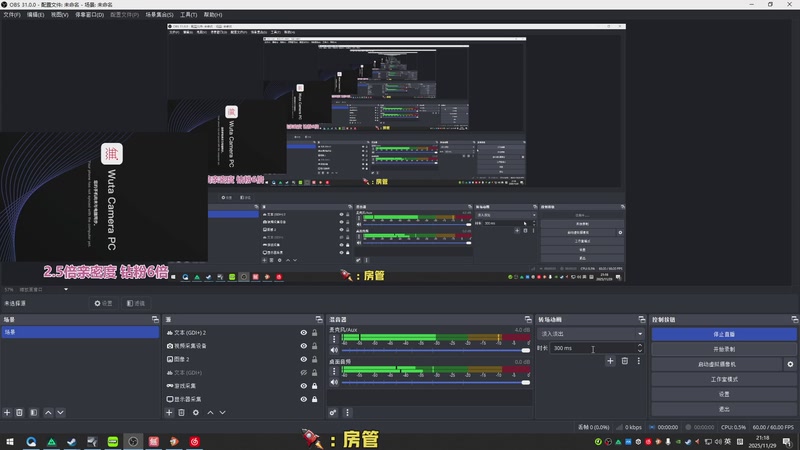
Task: Remove scene transition with trash icon
Action: [624, 361]
